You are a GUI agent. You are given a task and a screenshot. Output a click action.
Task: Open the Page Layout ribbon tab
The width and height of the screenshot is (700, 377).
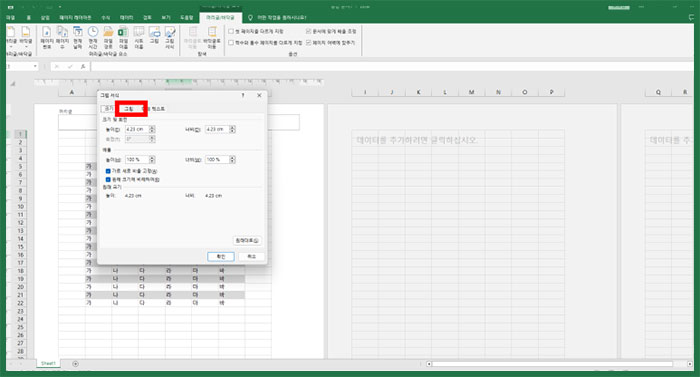pyautogui.click(x=75, y=17)
